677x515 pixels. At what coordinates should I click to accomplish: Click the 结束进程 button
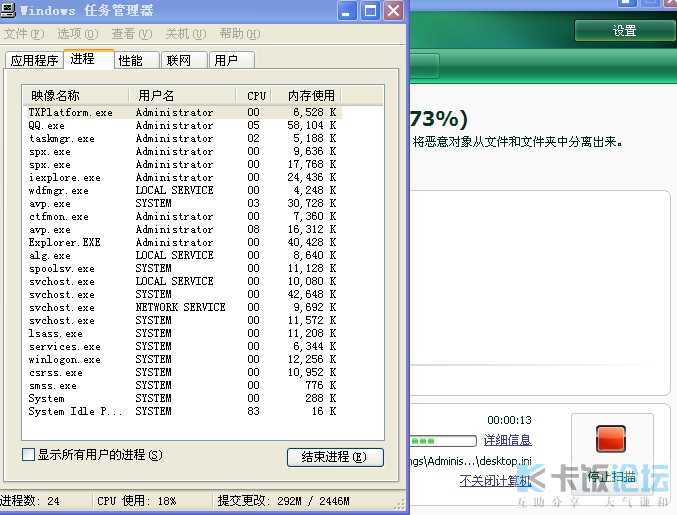(x=335, y=457)
